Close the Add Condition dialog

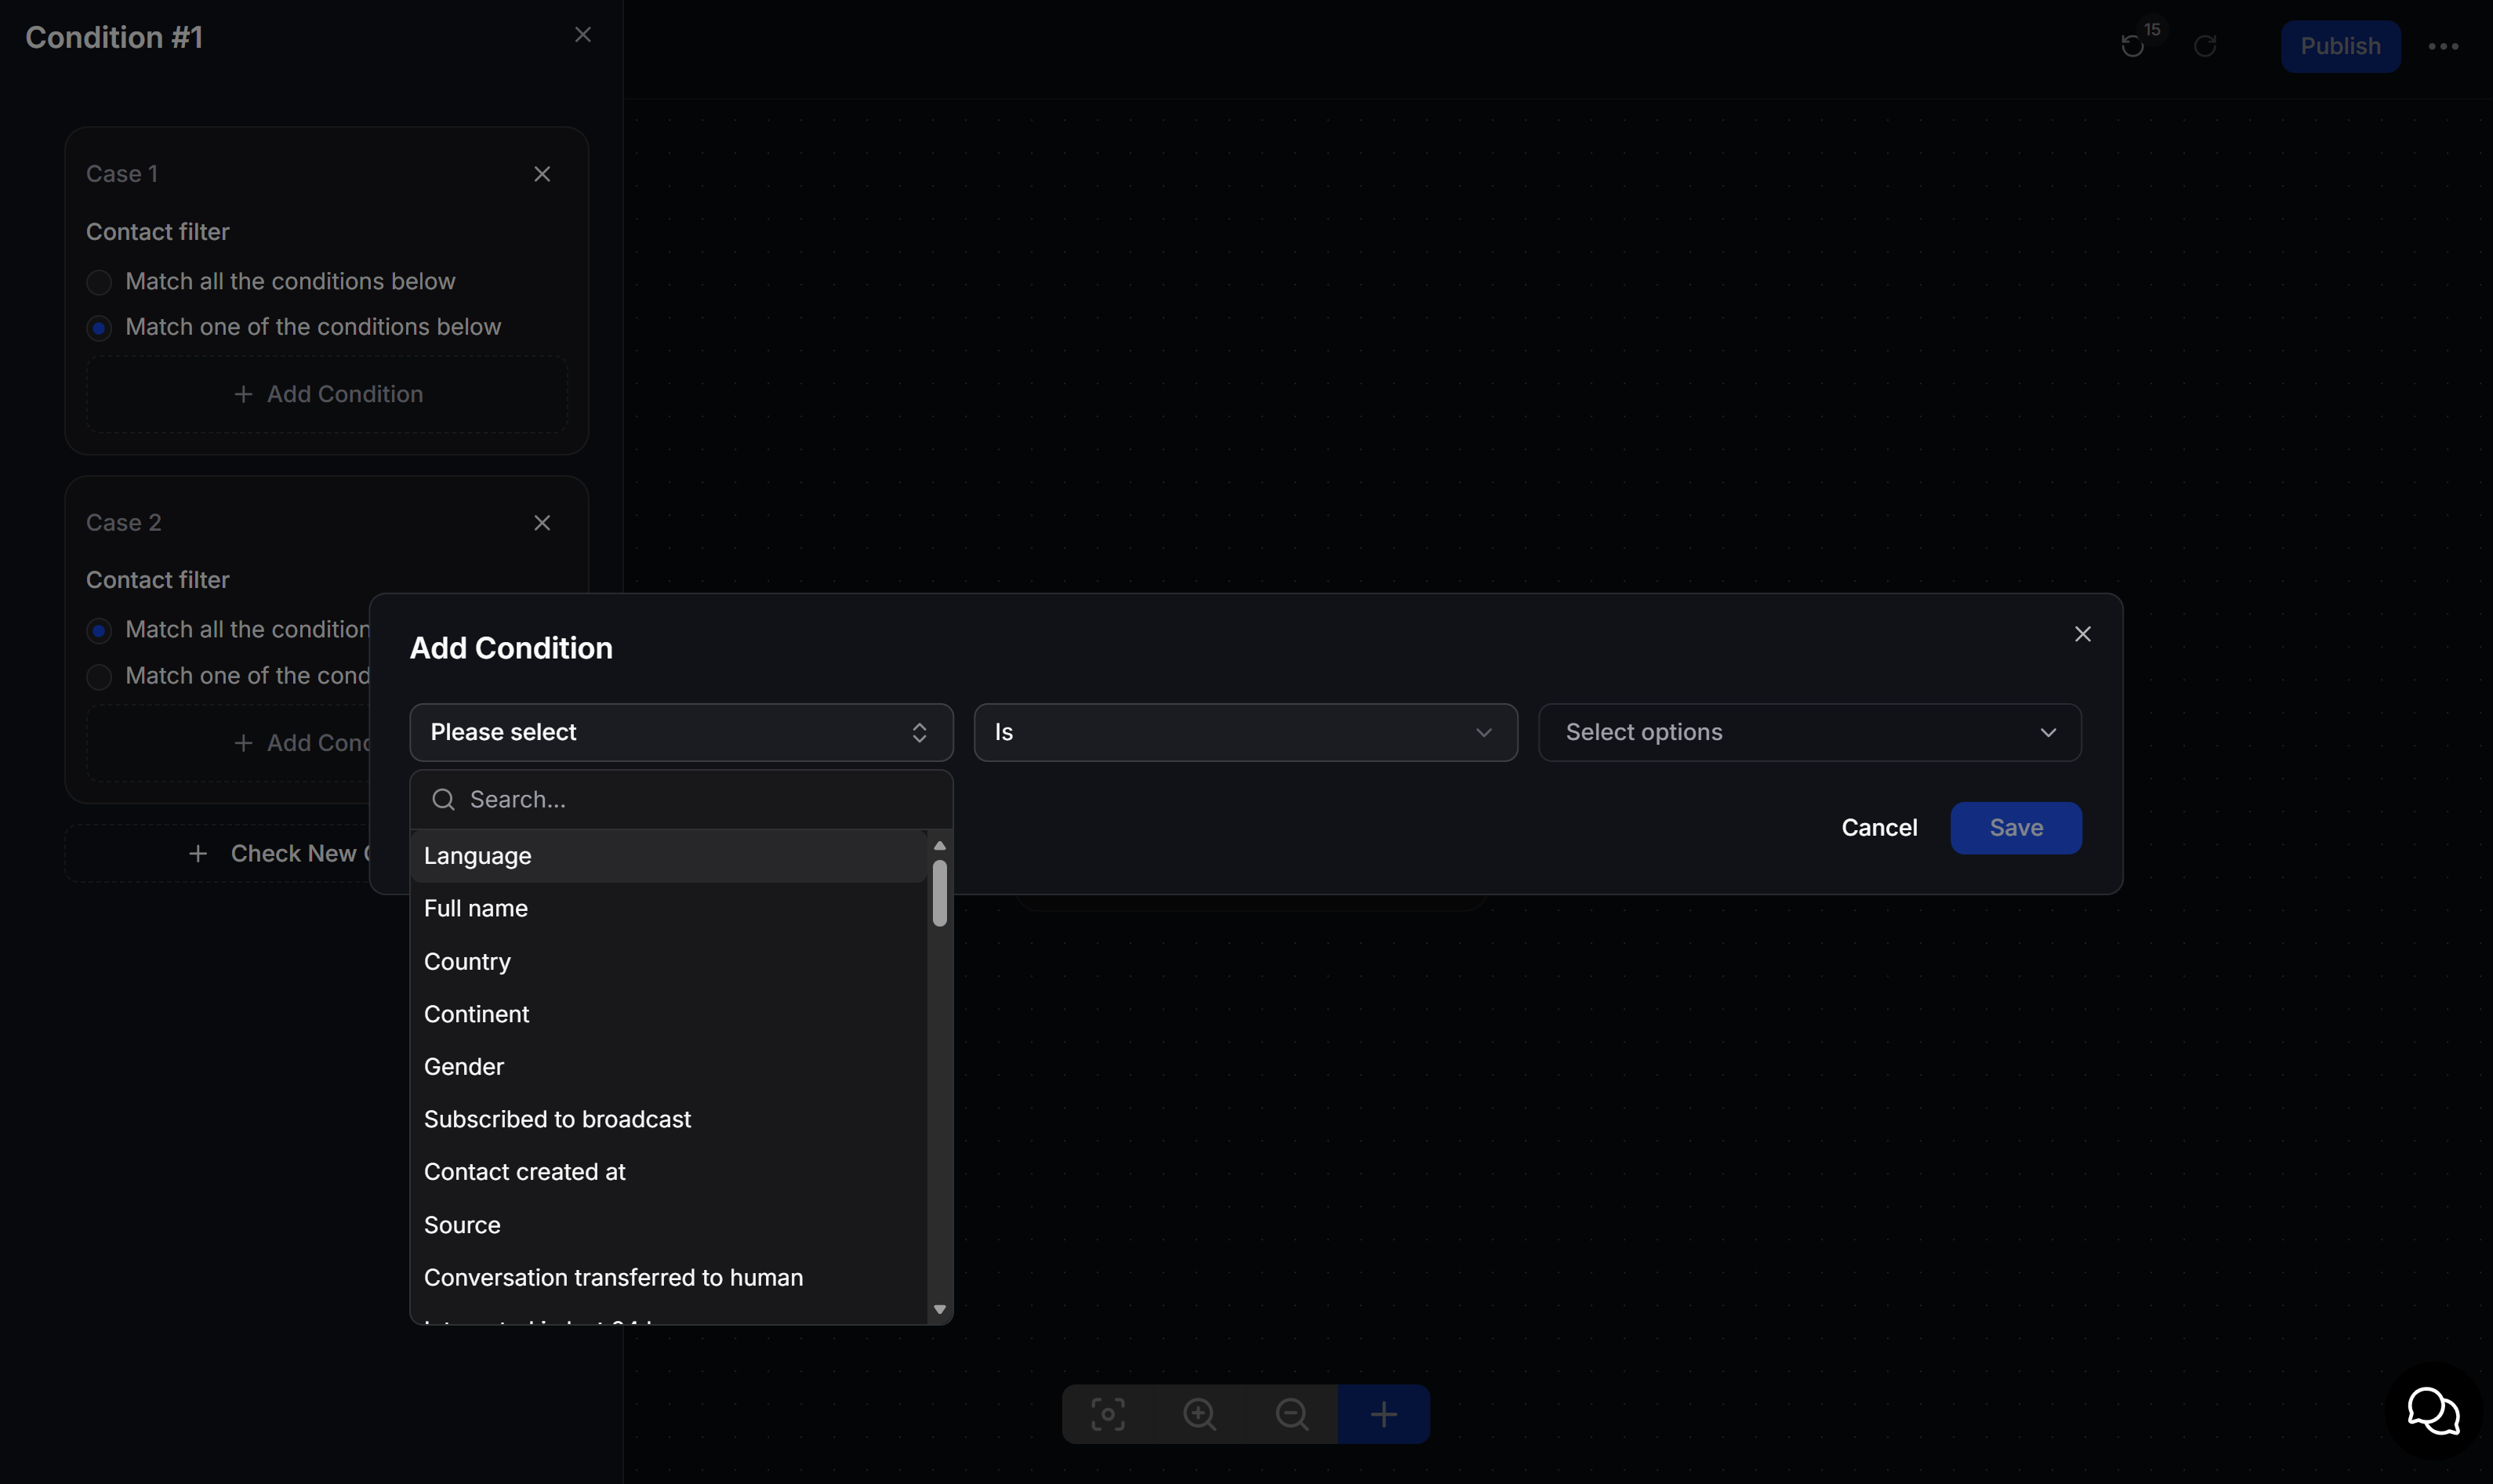(x=2082, y=634)
